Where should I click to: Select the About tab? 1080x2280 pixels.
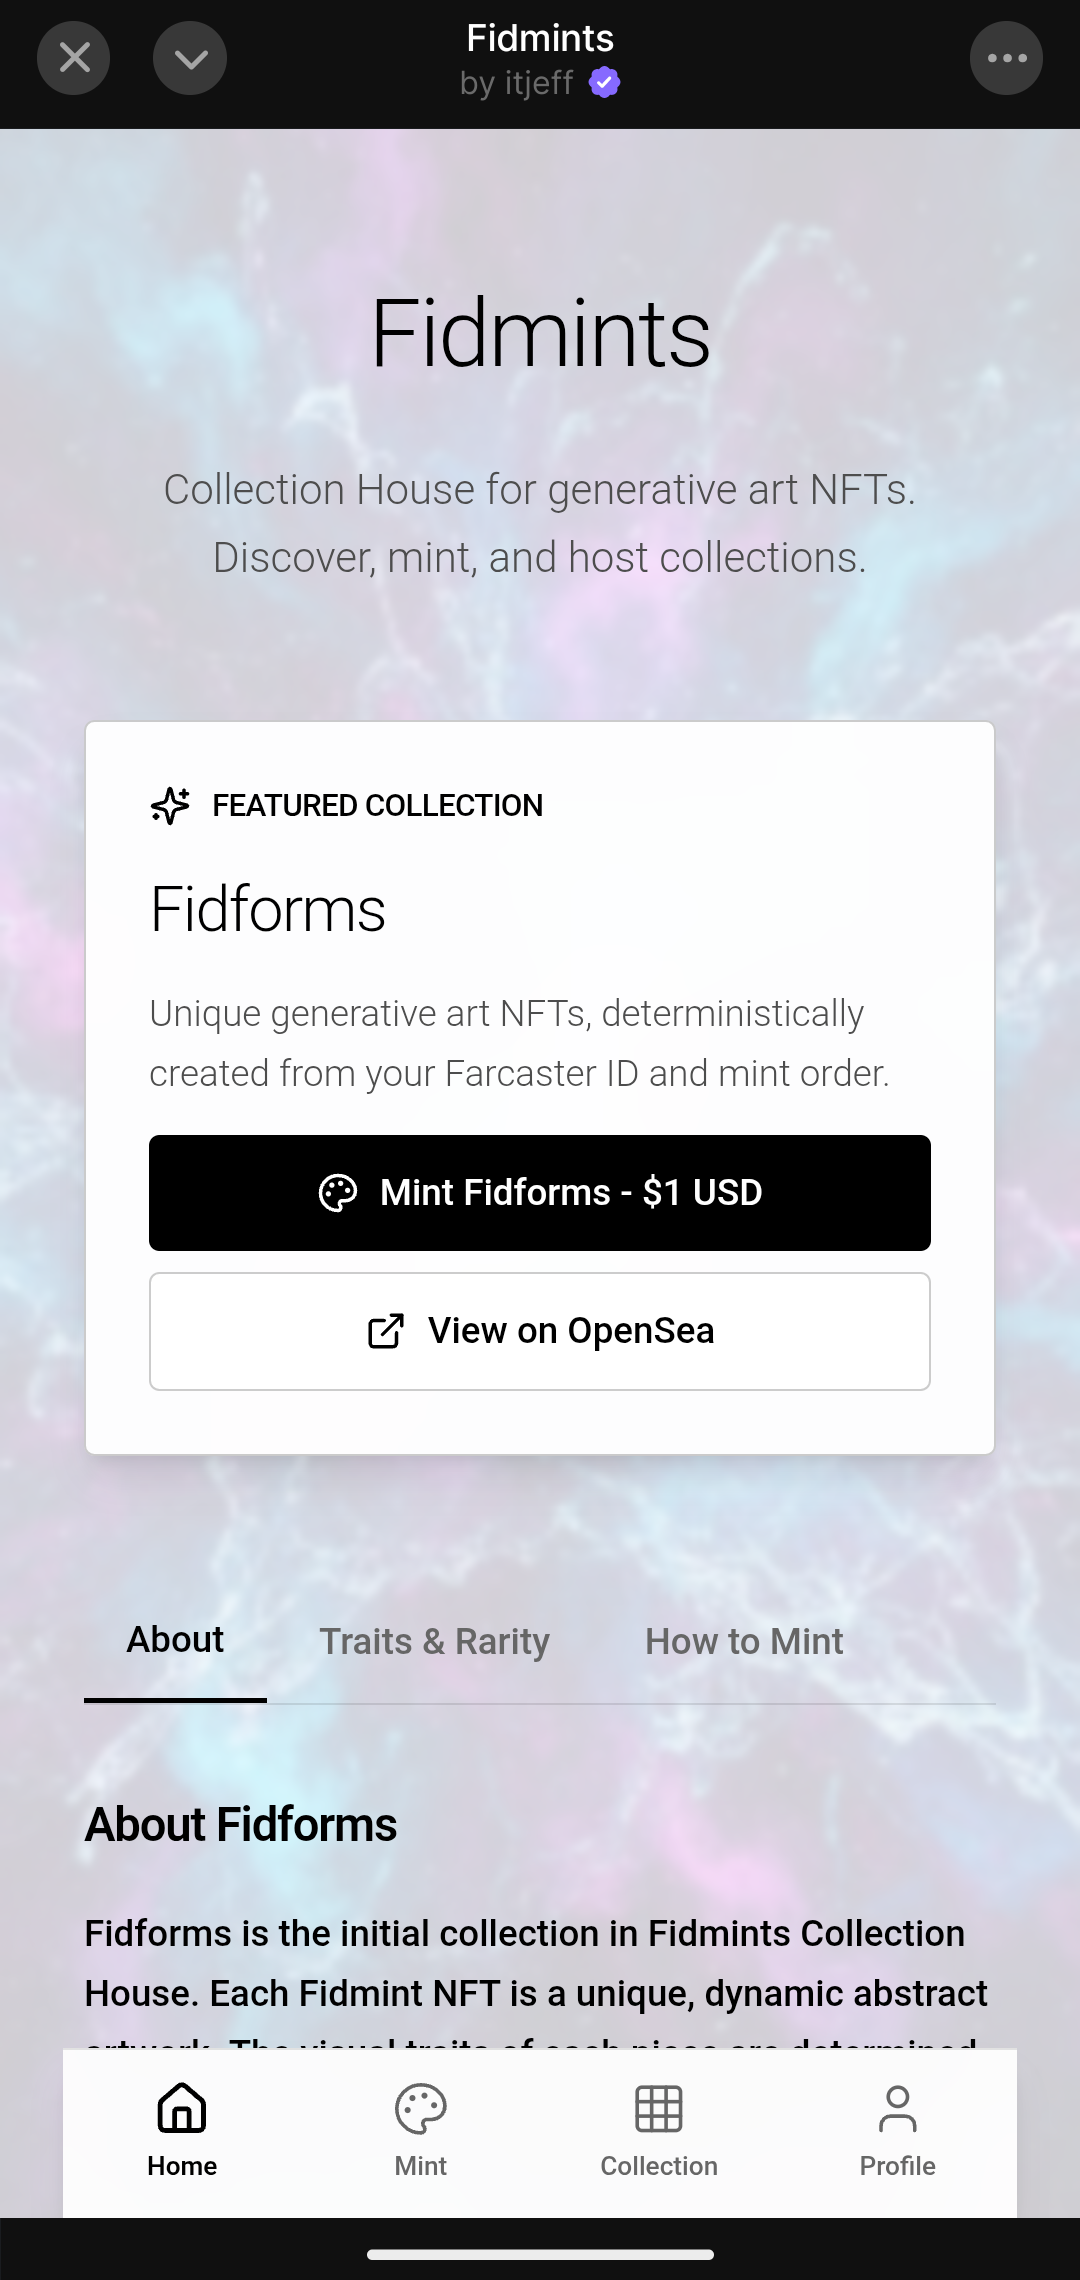pyautogui.click(x=174, y=1639)
